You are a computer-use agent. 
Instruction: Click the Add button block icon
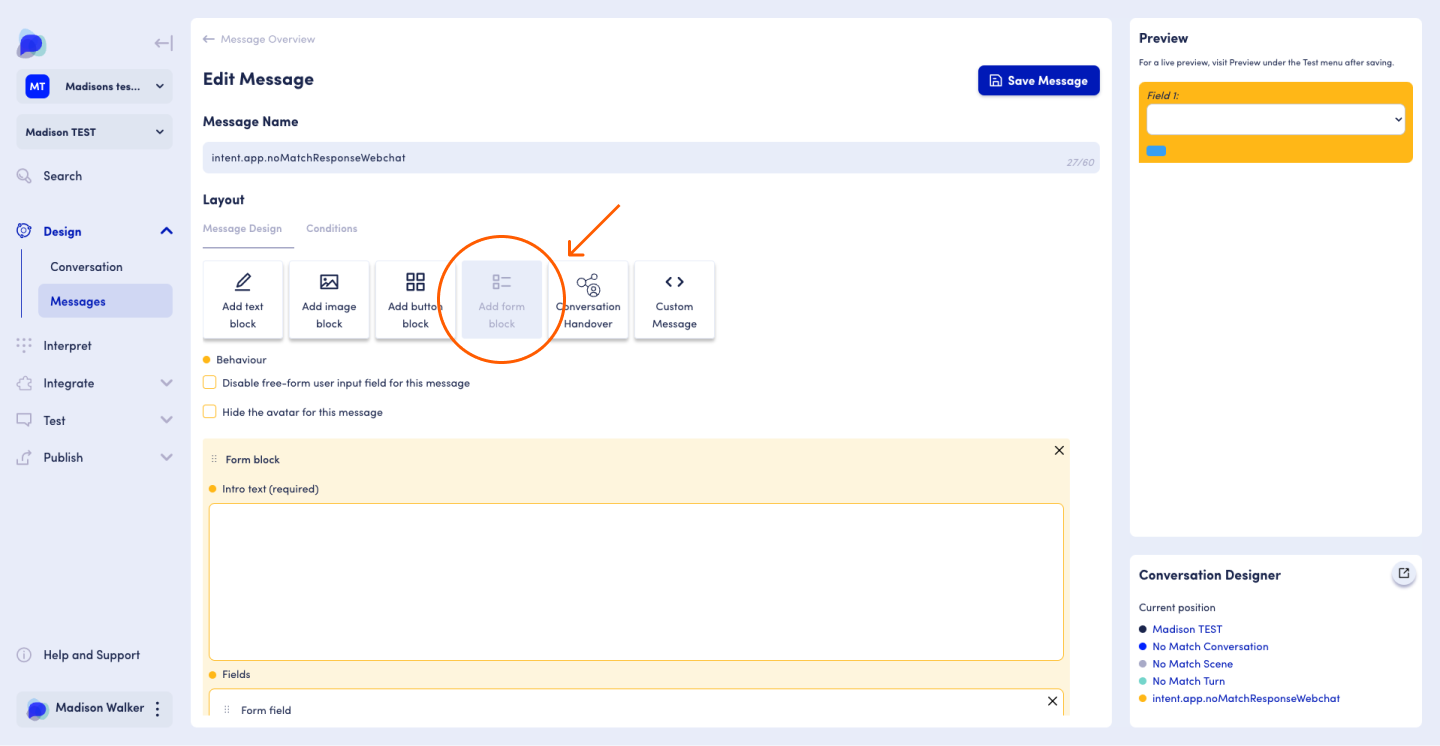coord(415,283)
